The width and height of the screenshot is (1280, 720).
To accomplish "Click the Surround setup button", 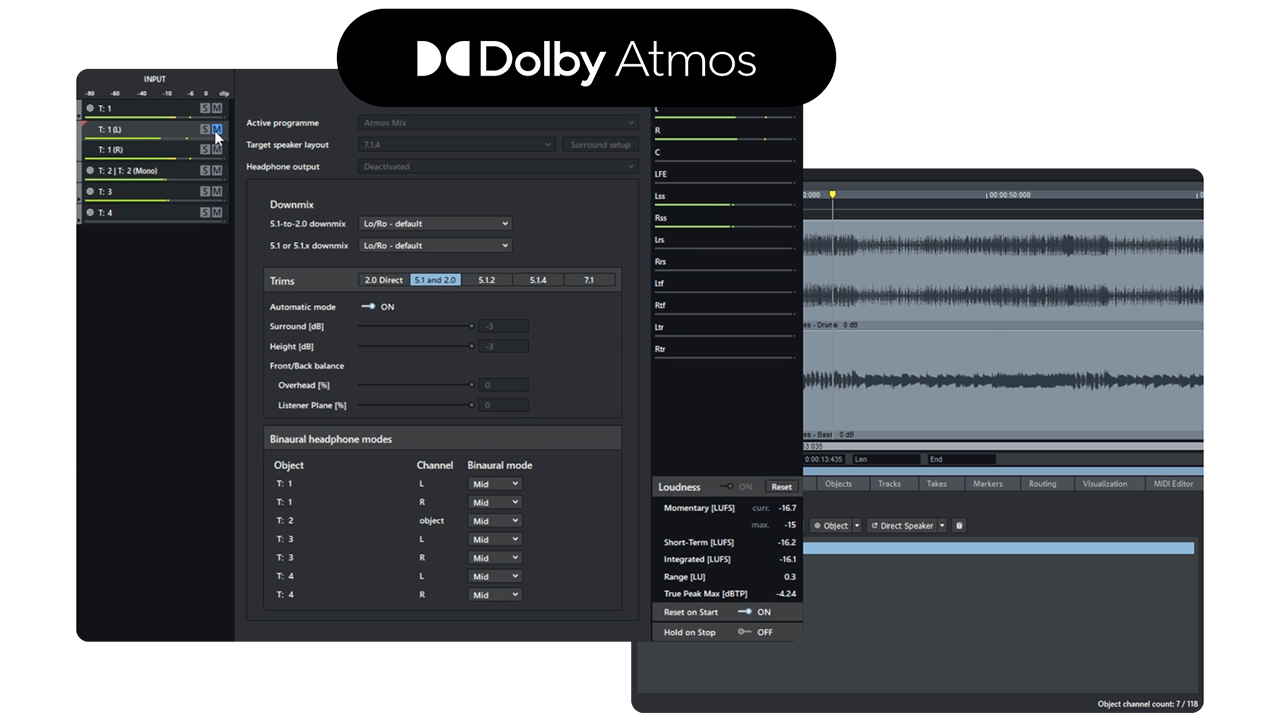I will [x=600, y=145].
